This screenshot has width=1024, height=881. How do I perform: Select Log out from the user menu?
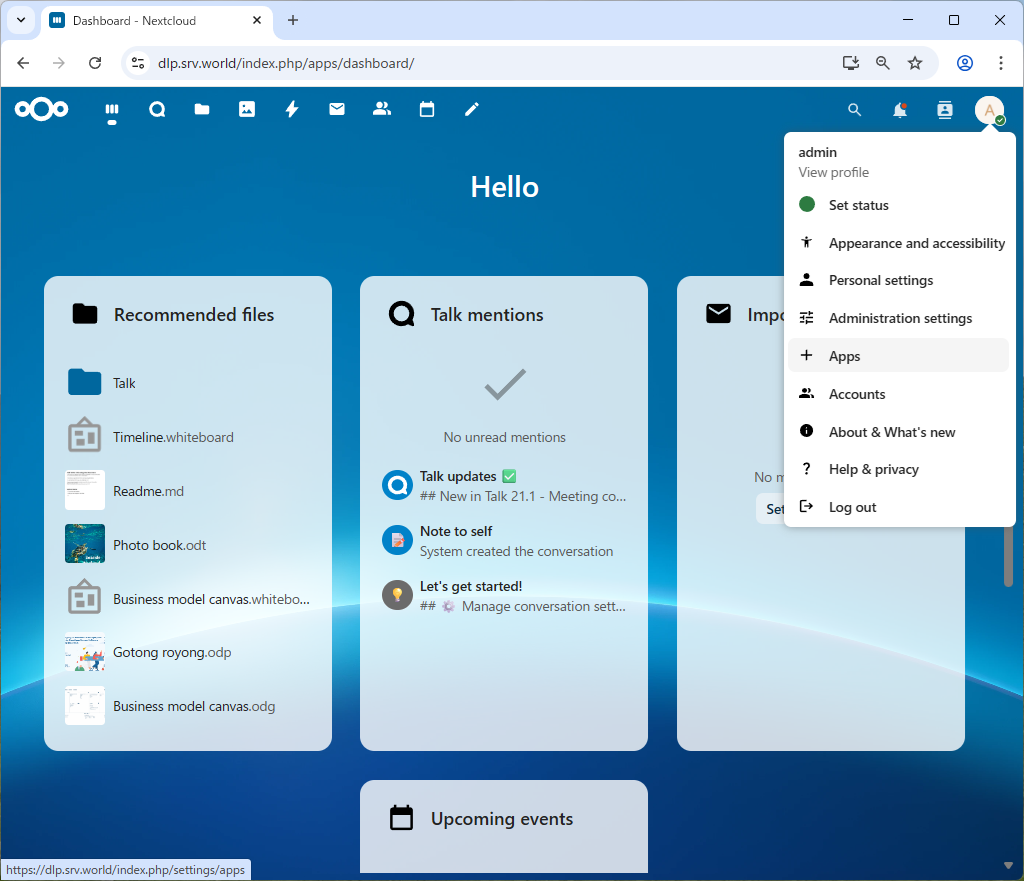(x=852, y=507)
